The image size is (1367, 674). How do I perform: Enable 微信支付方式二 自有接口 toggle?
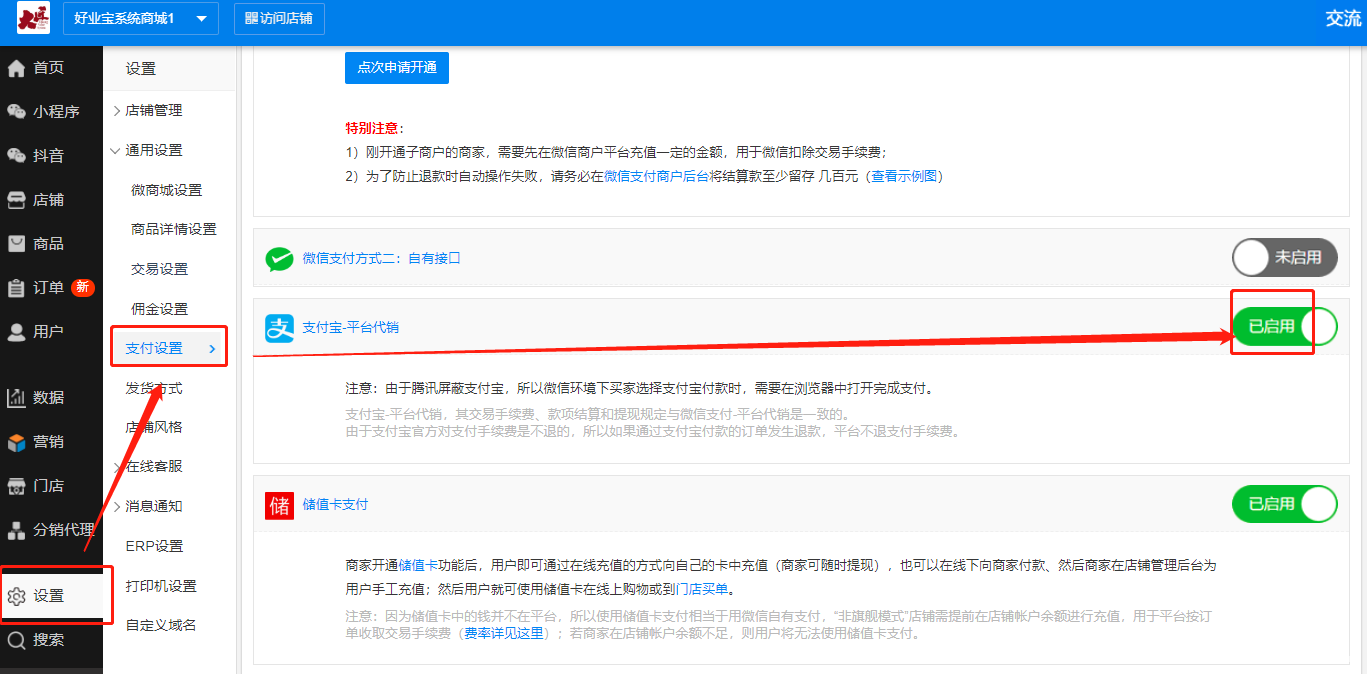tap(1284, 258)
